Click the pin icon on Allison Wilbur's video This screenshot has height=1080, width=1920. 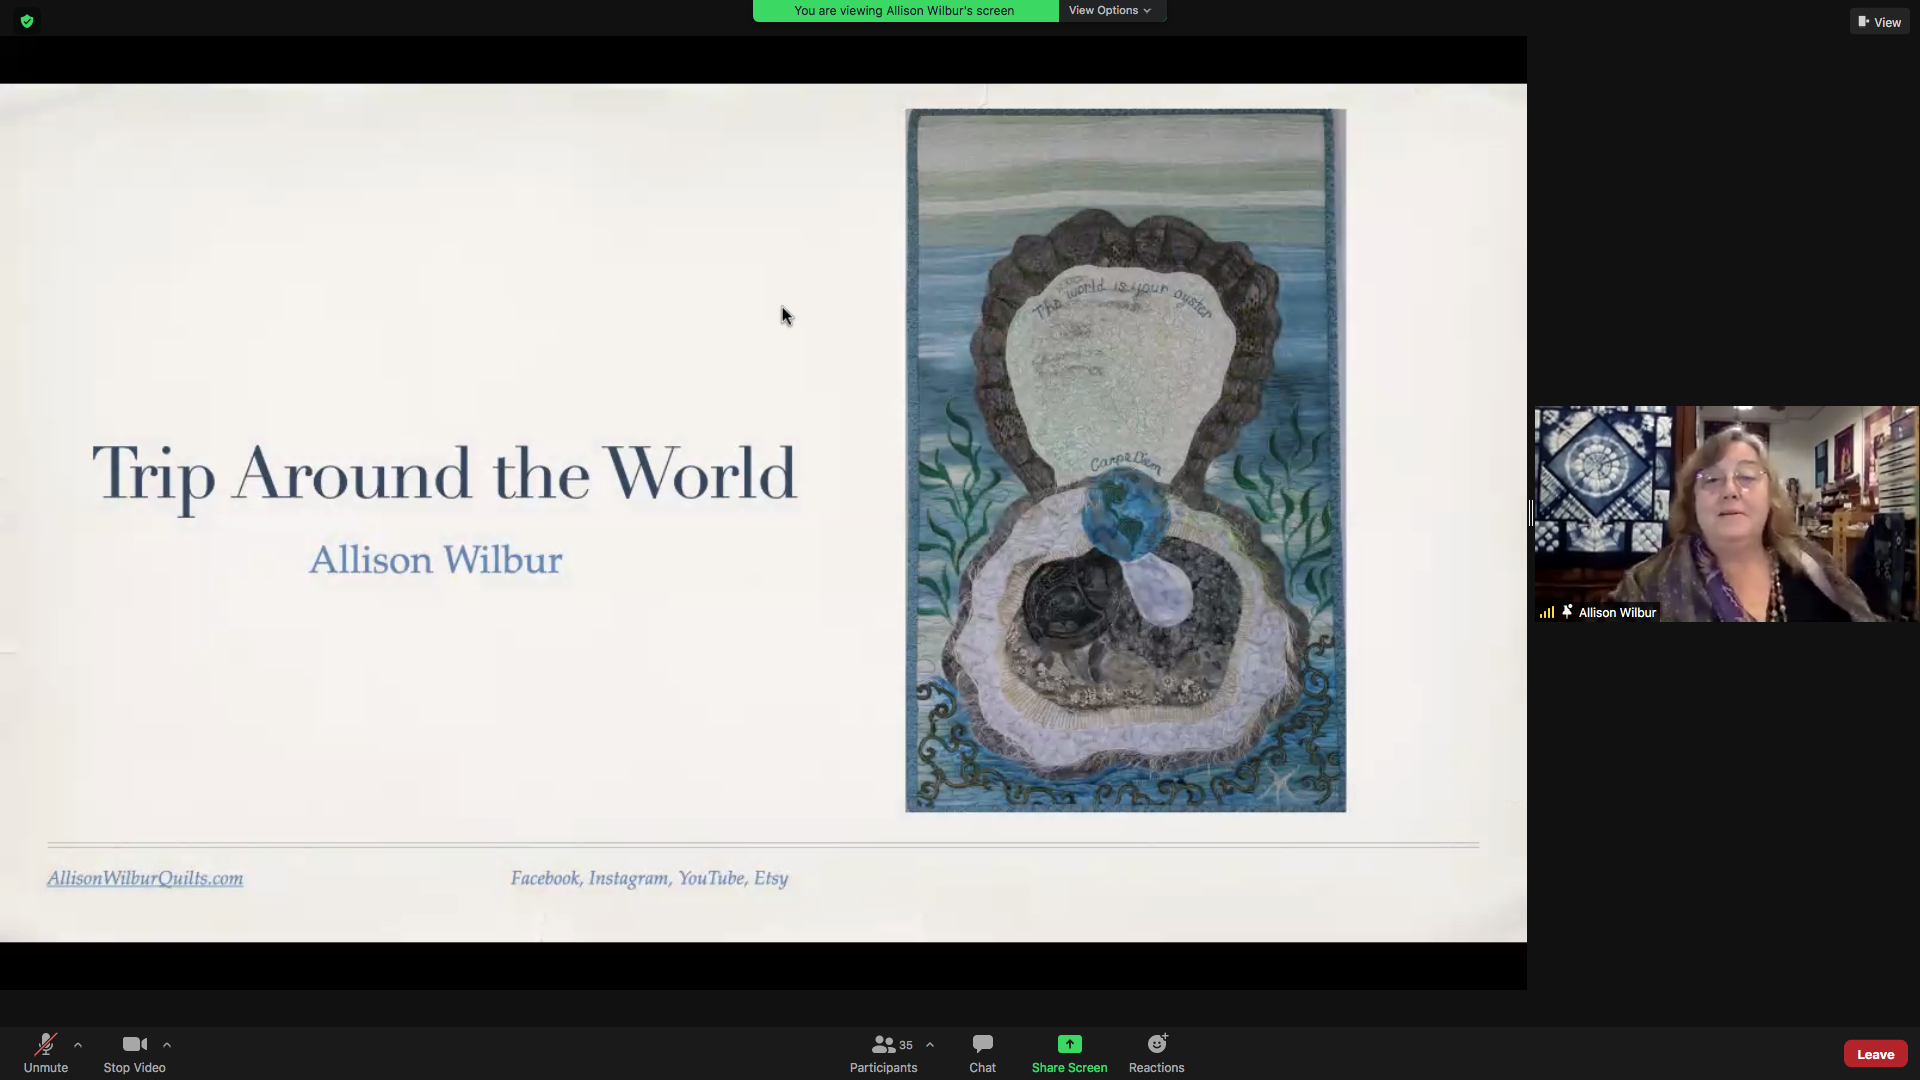1567,612
